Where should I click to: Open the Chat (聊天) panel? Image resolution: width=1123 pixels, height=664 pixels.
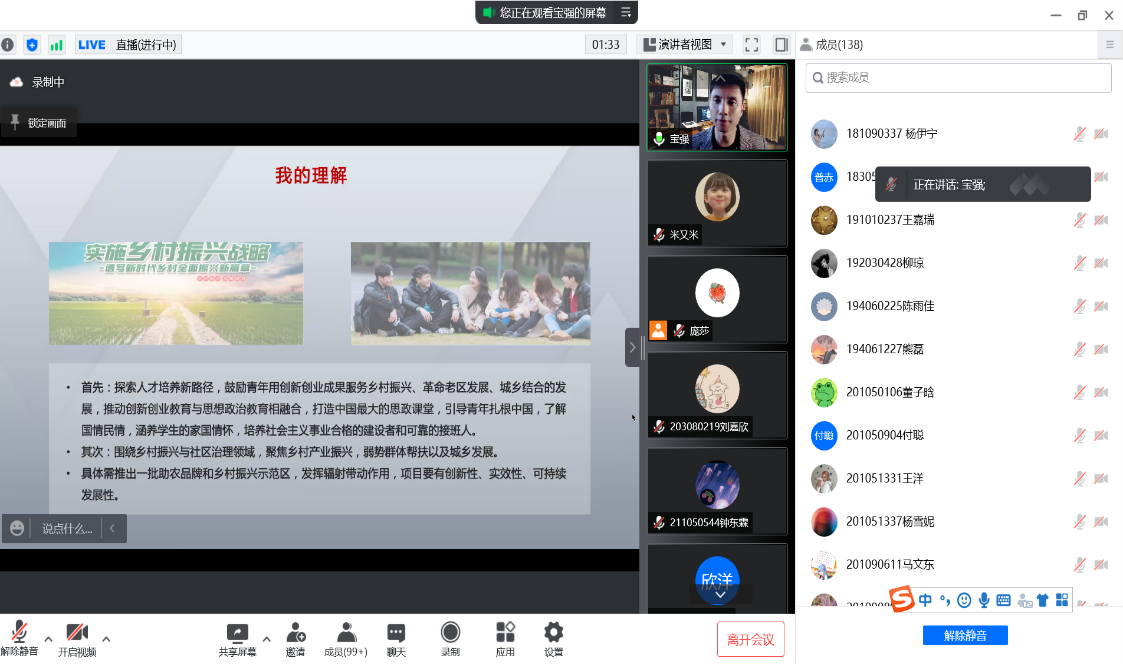396,638
